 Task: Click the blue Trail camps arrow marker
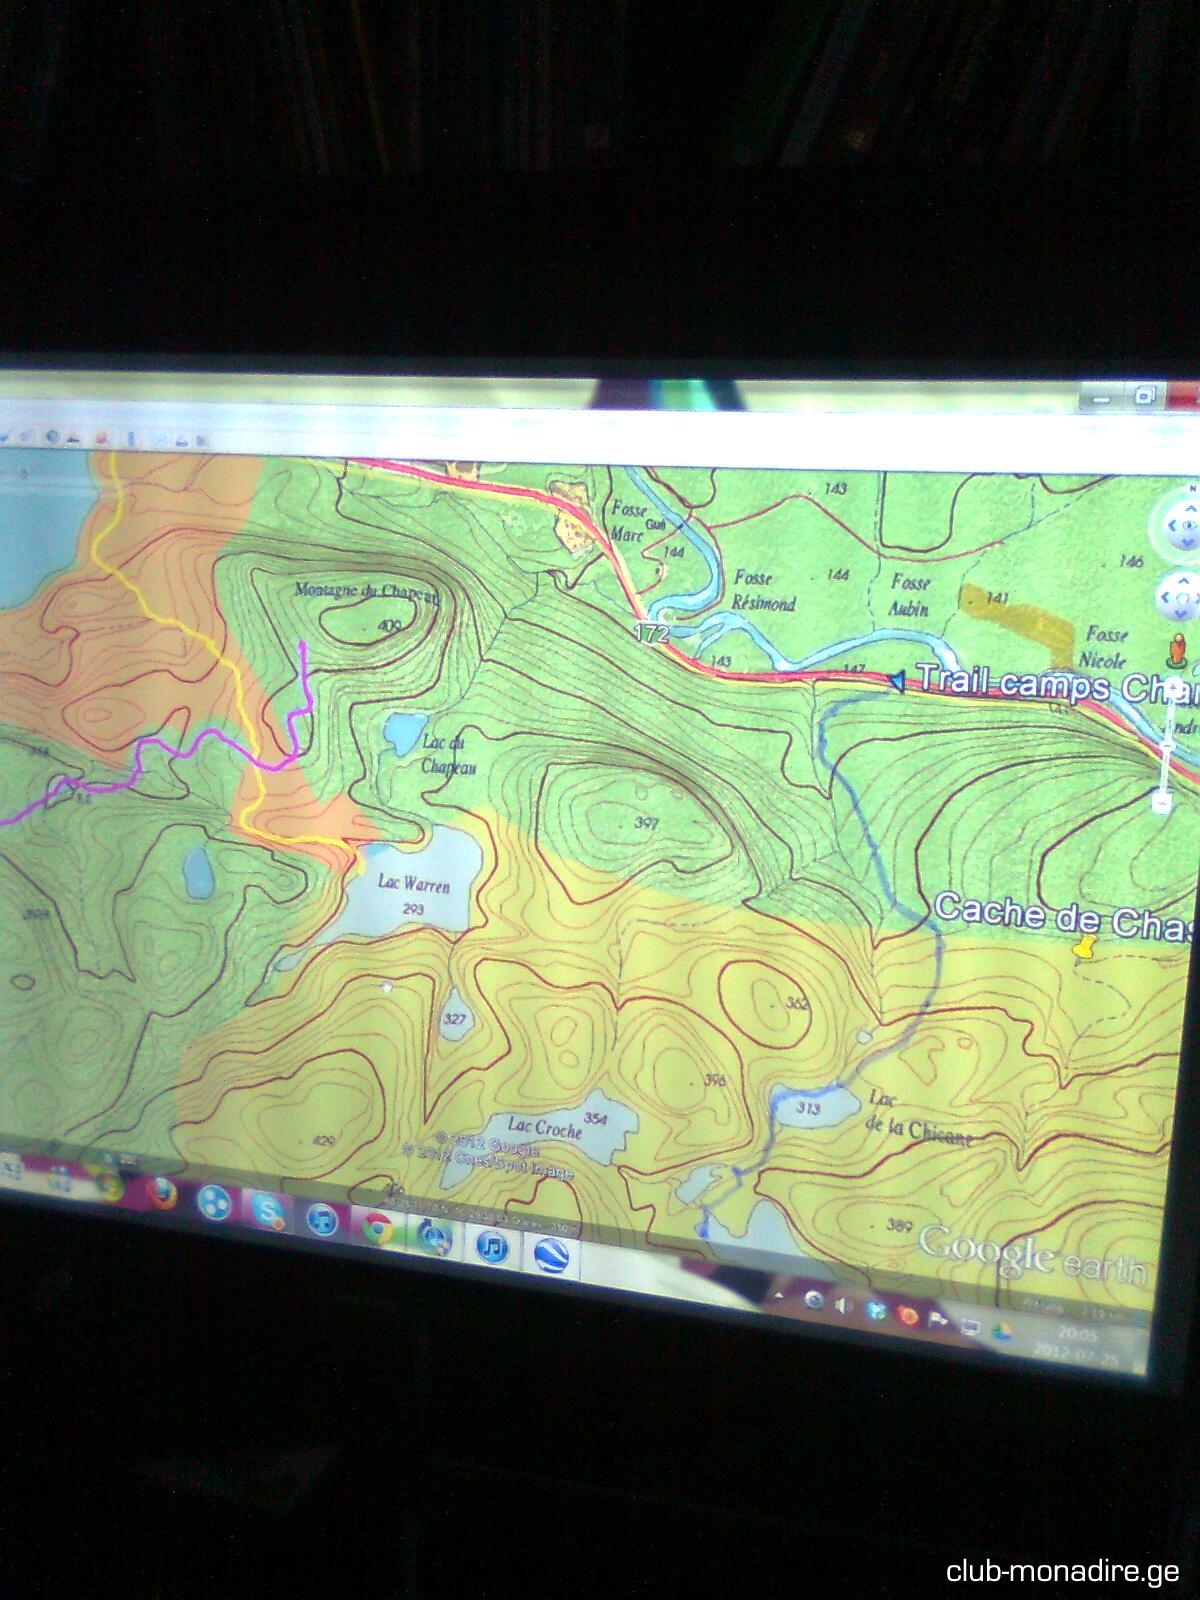[x=897, y=681]
